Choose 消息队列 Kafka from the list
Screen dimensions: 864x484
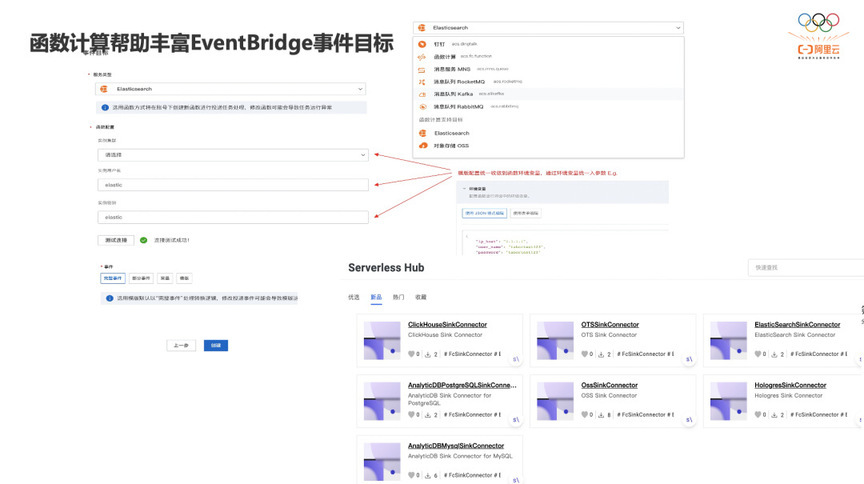(x=549, y=94)
